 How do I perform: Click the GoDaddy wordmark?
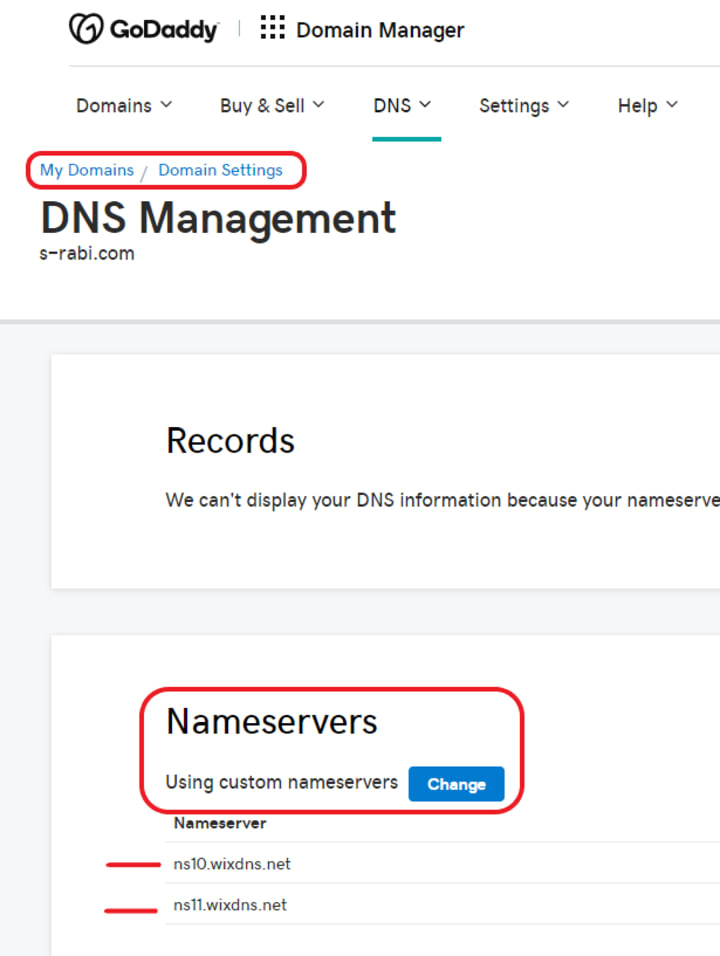(163, 29)
